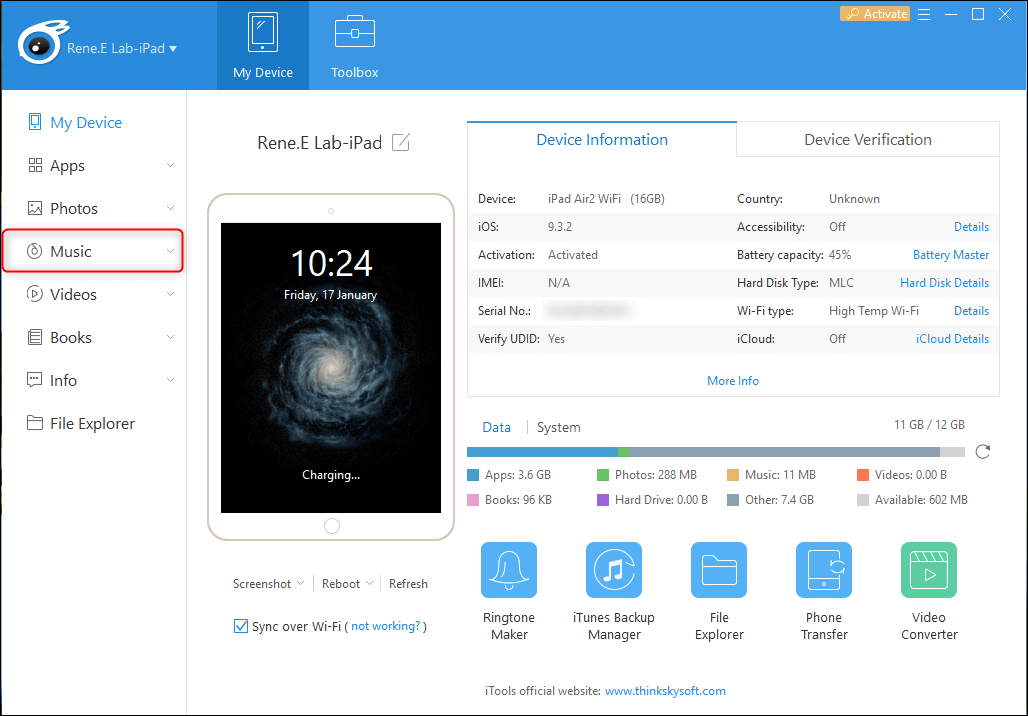Switch to the System storage tab
The image size is (1028, 716).
pos(558,427)
